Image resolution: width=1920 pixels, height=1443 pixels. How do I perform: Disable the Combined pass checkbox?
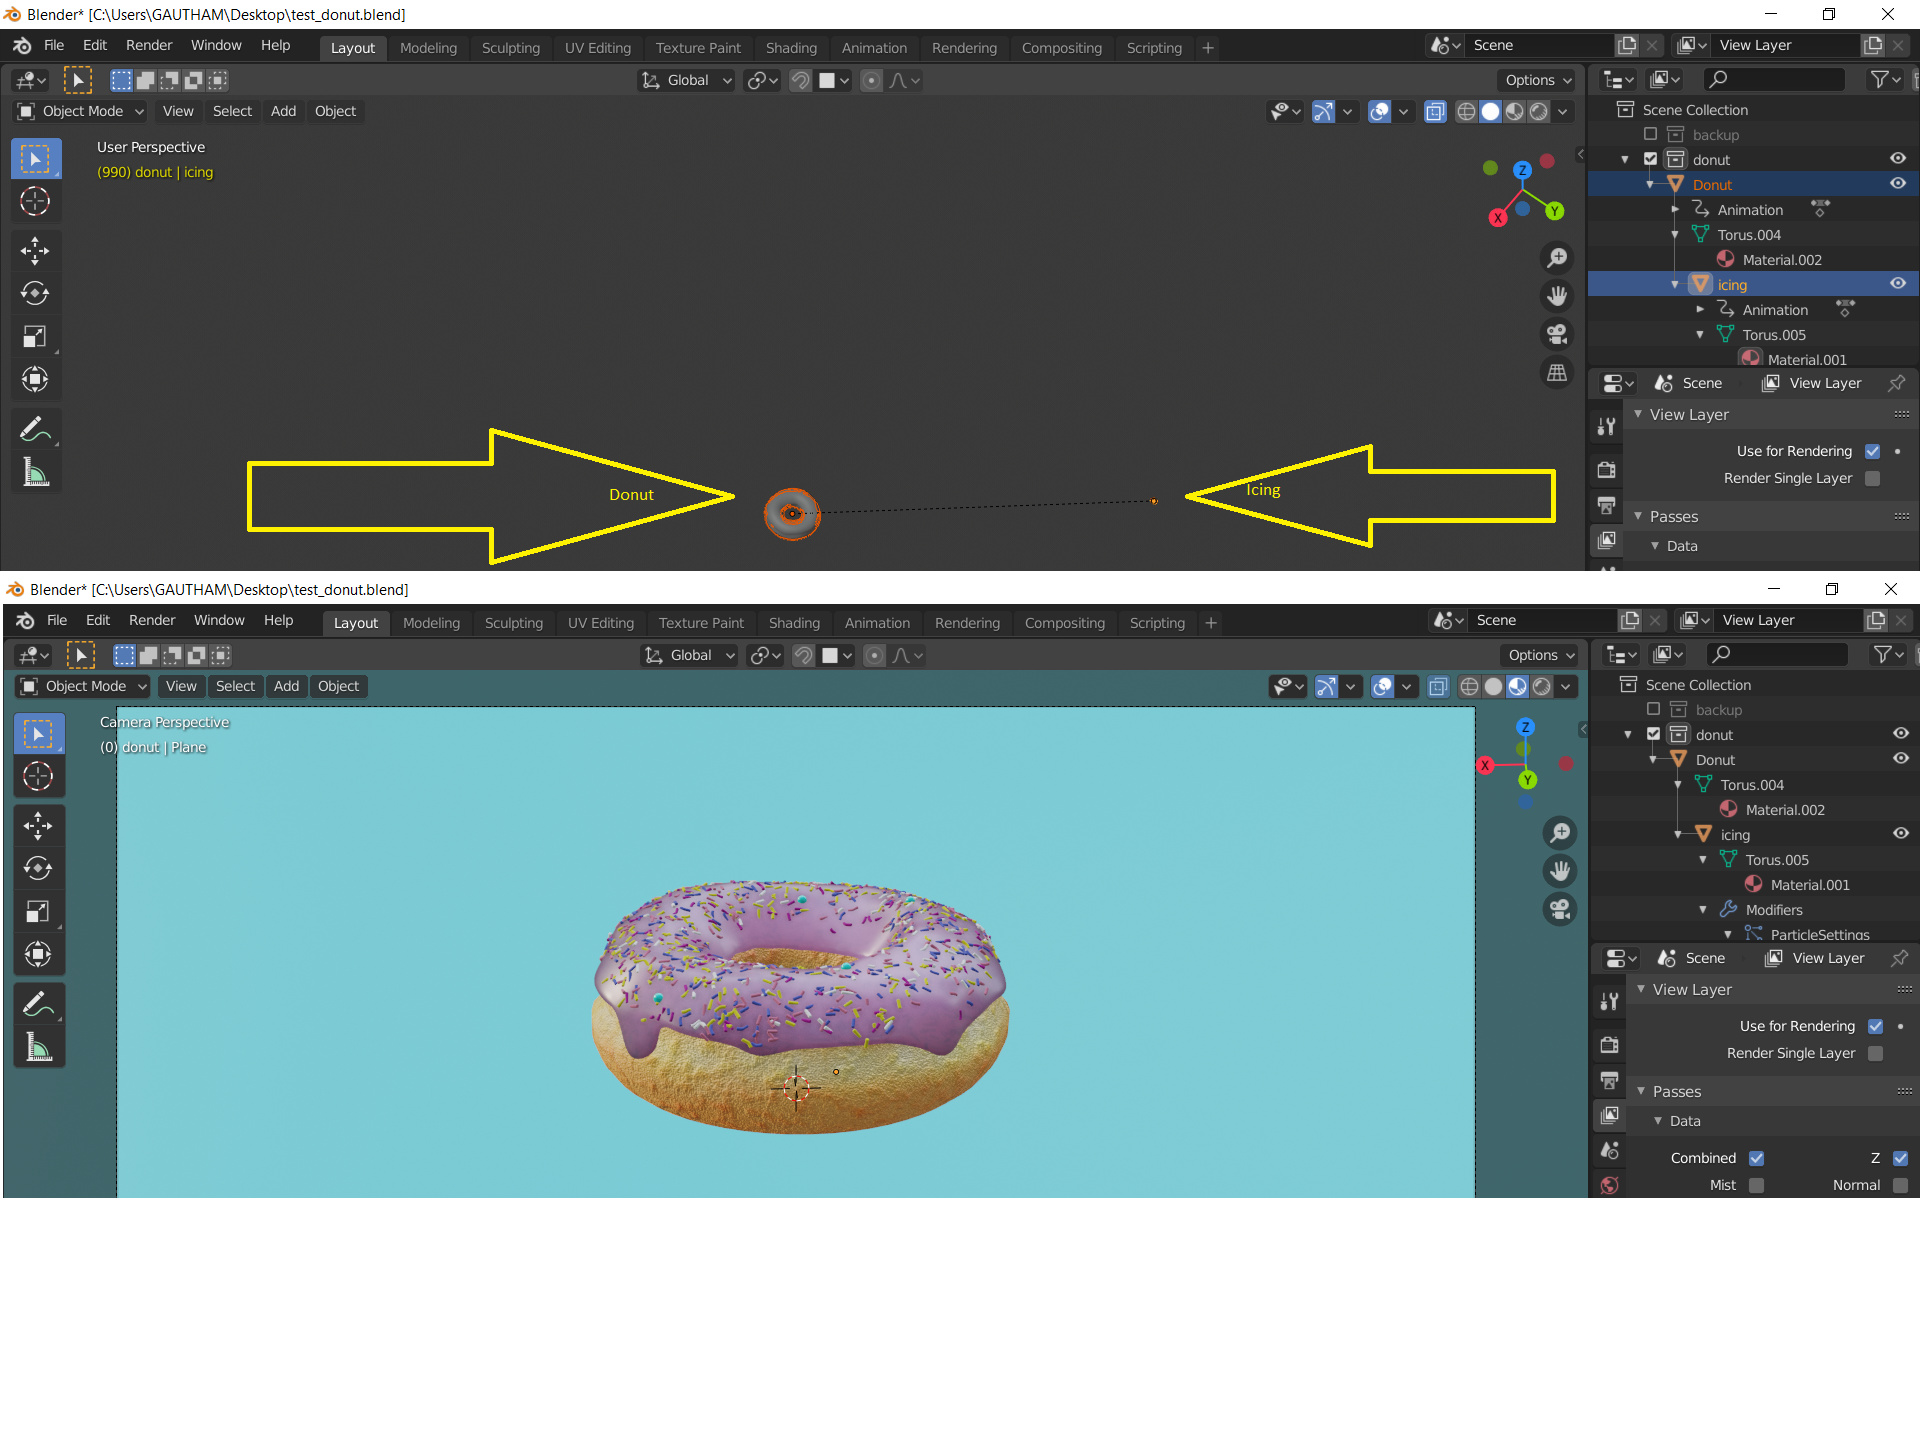pyautogui.click(x=1756, y=1158)
